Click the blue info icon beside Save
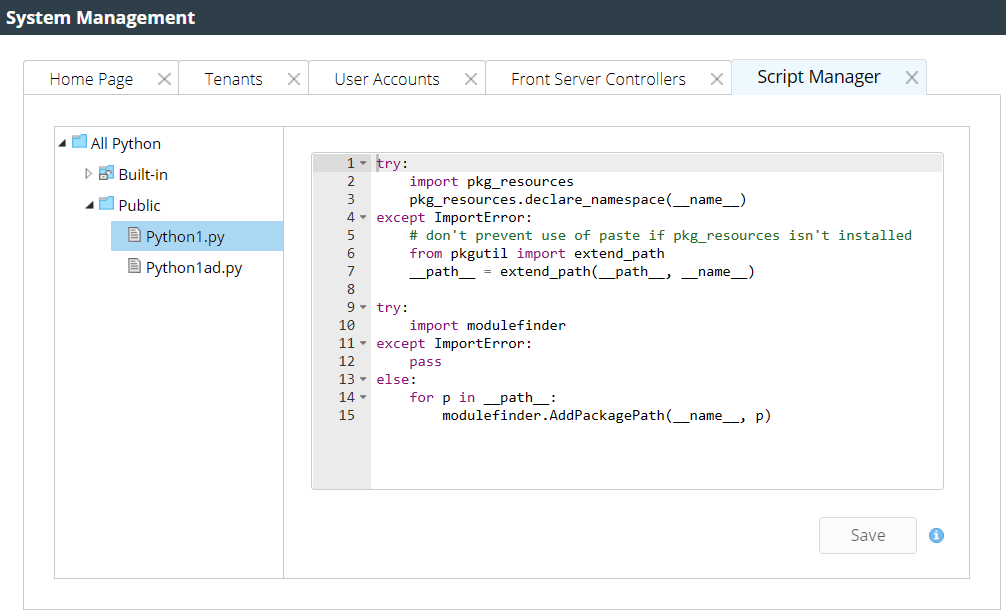1006x614 pixels. [x=936, y=535]
